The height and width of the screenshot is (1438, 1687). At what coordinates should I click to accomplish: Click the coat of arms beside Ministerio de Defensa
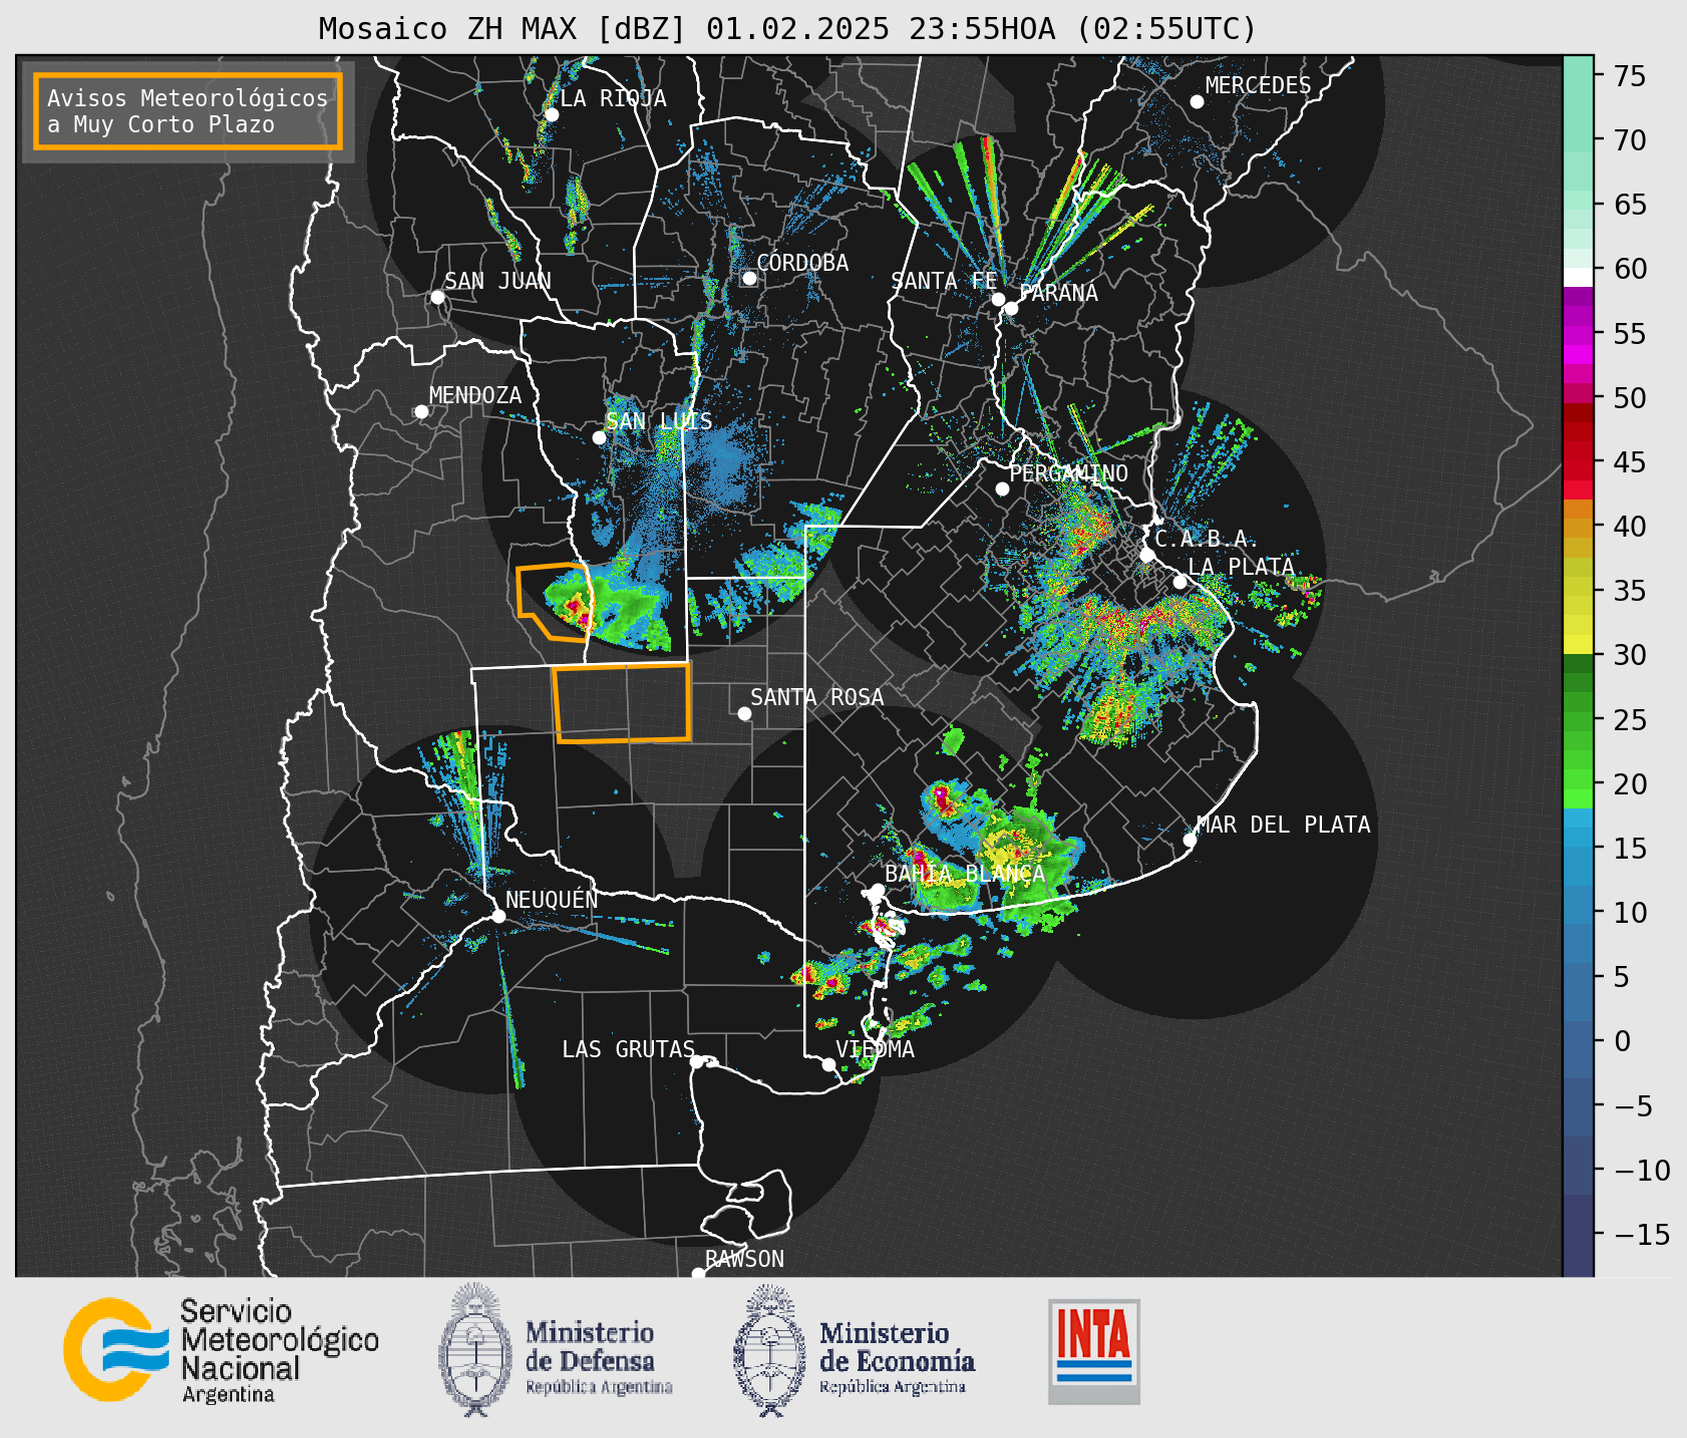(473, 1349)
